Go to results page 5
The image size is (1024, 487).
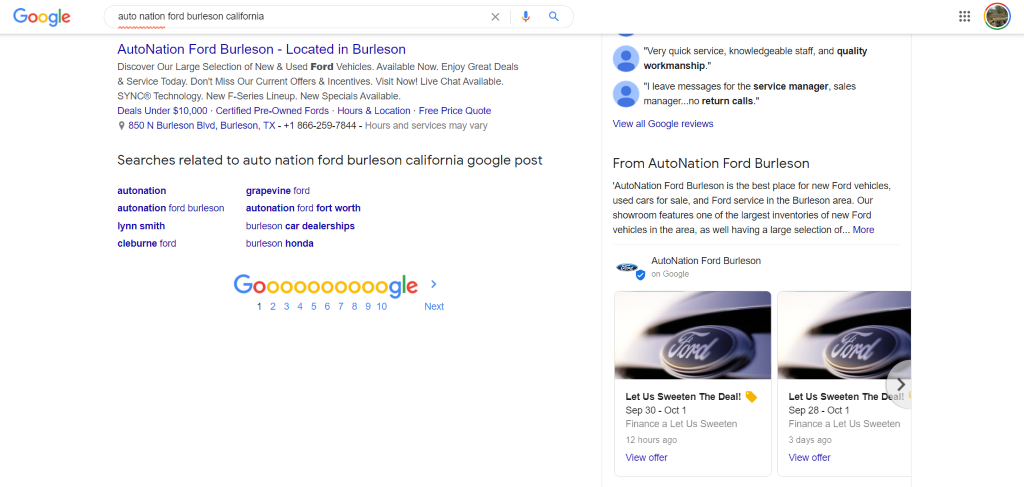tap(313, 307)
